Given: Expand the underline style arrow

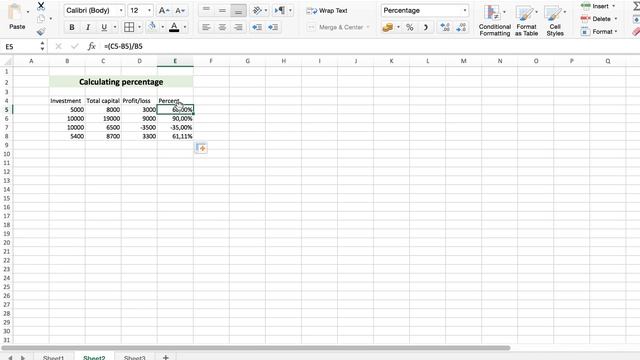Looking at the screenshot, I should pos(115,27).
